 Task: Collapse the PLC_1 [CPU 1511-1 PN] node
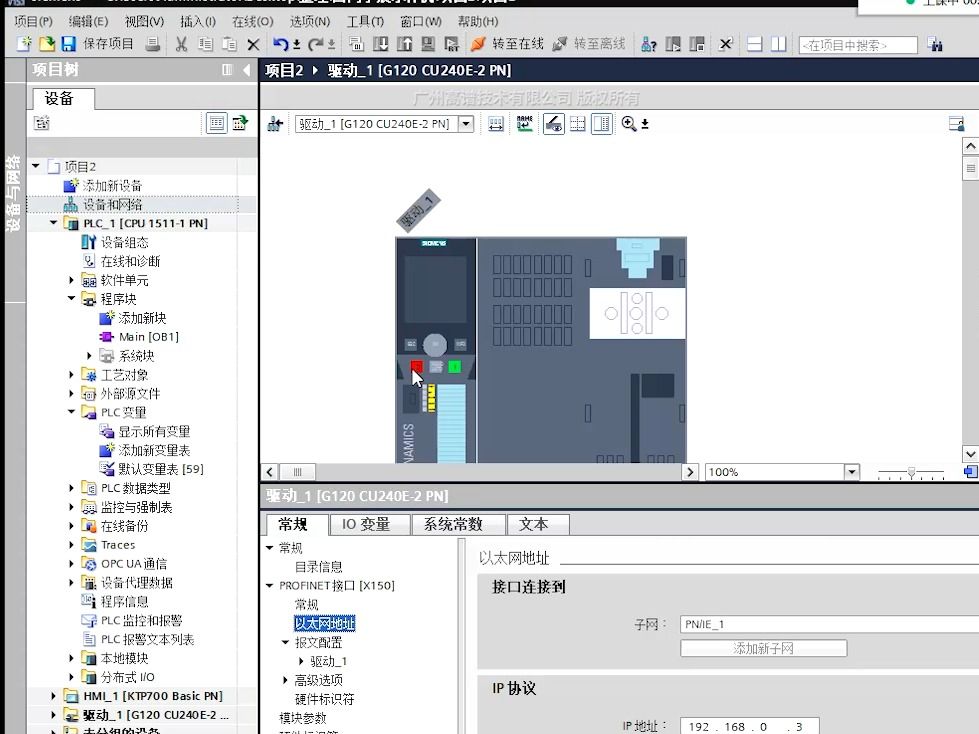(x=54, y=223)
